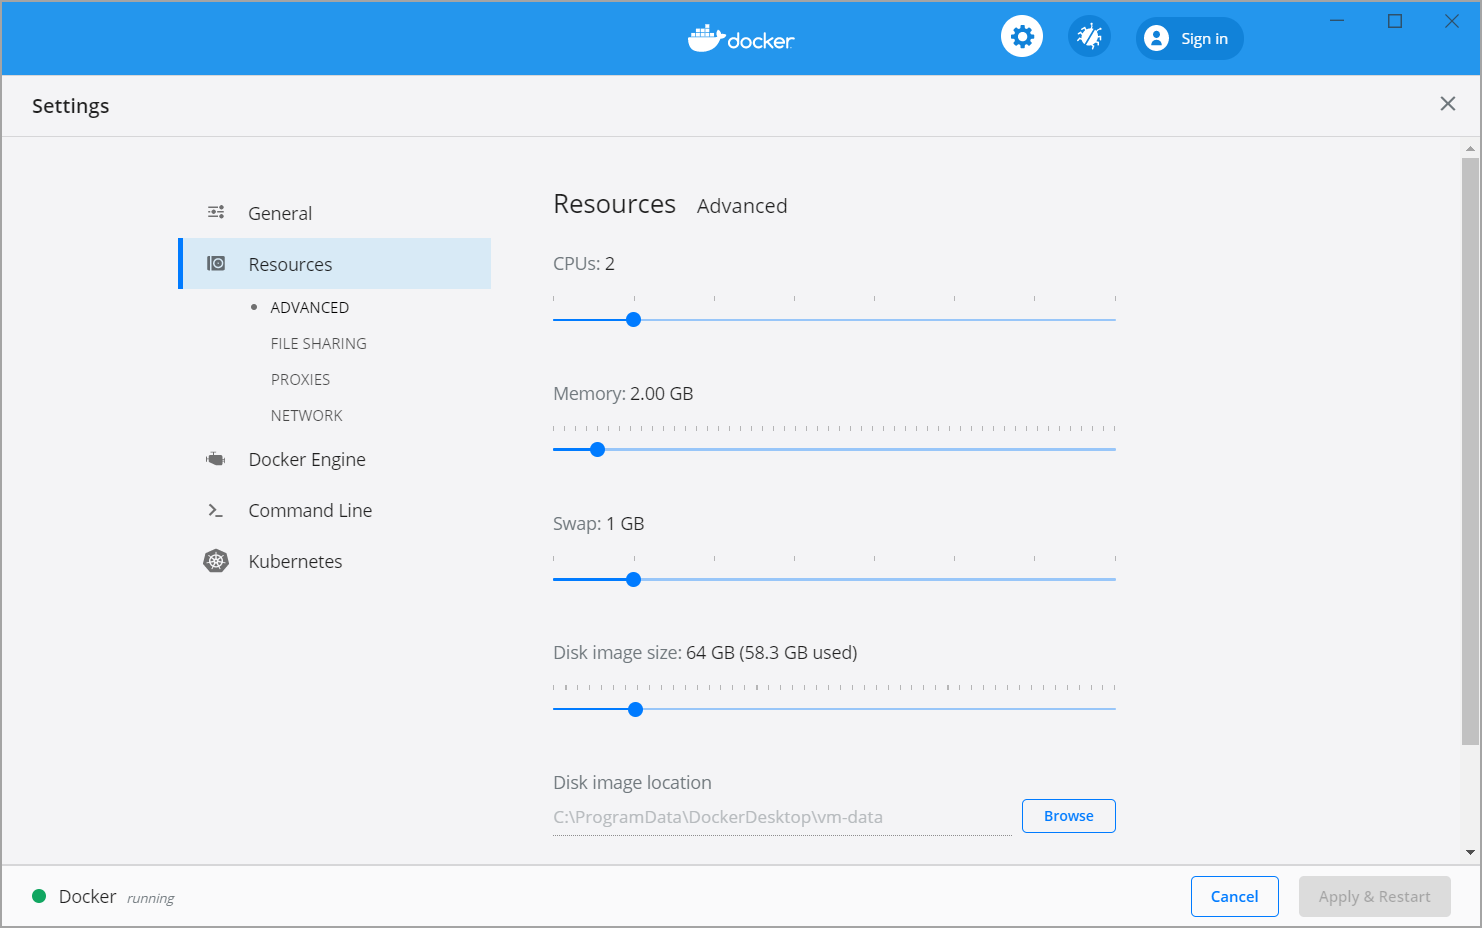Click the Docker Engine whale icon
The image size is (1482, 928).
(x=216, y=459)
